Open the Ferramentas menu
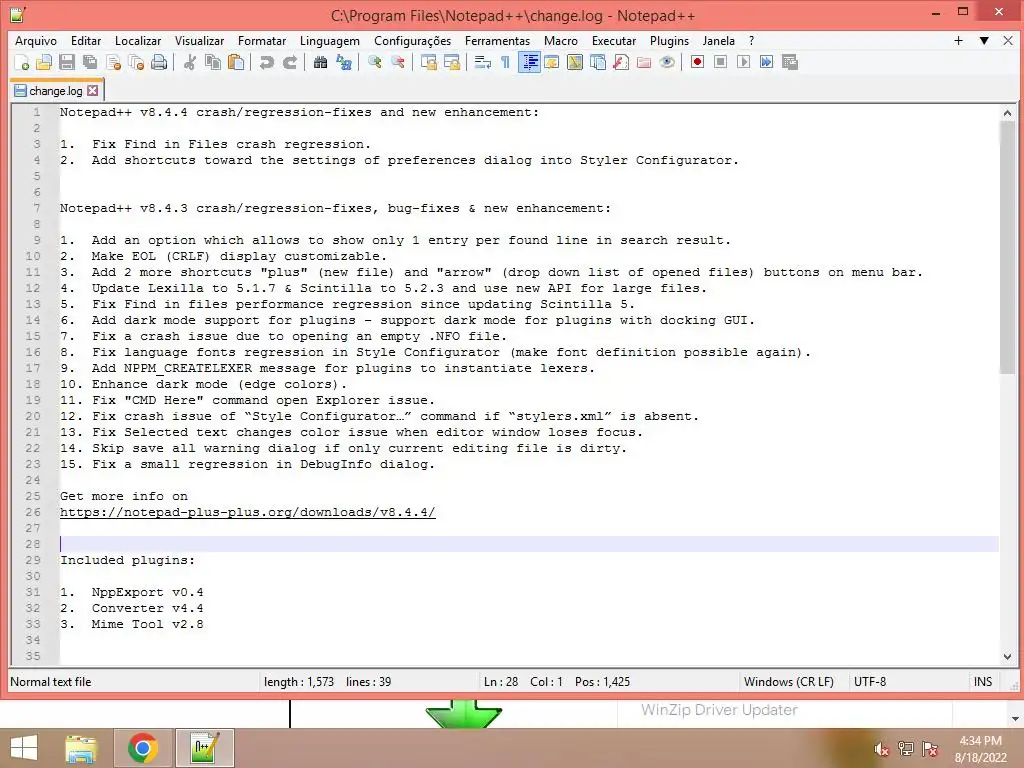1024x768 pixels. (x=498, y=40)
